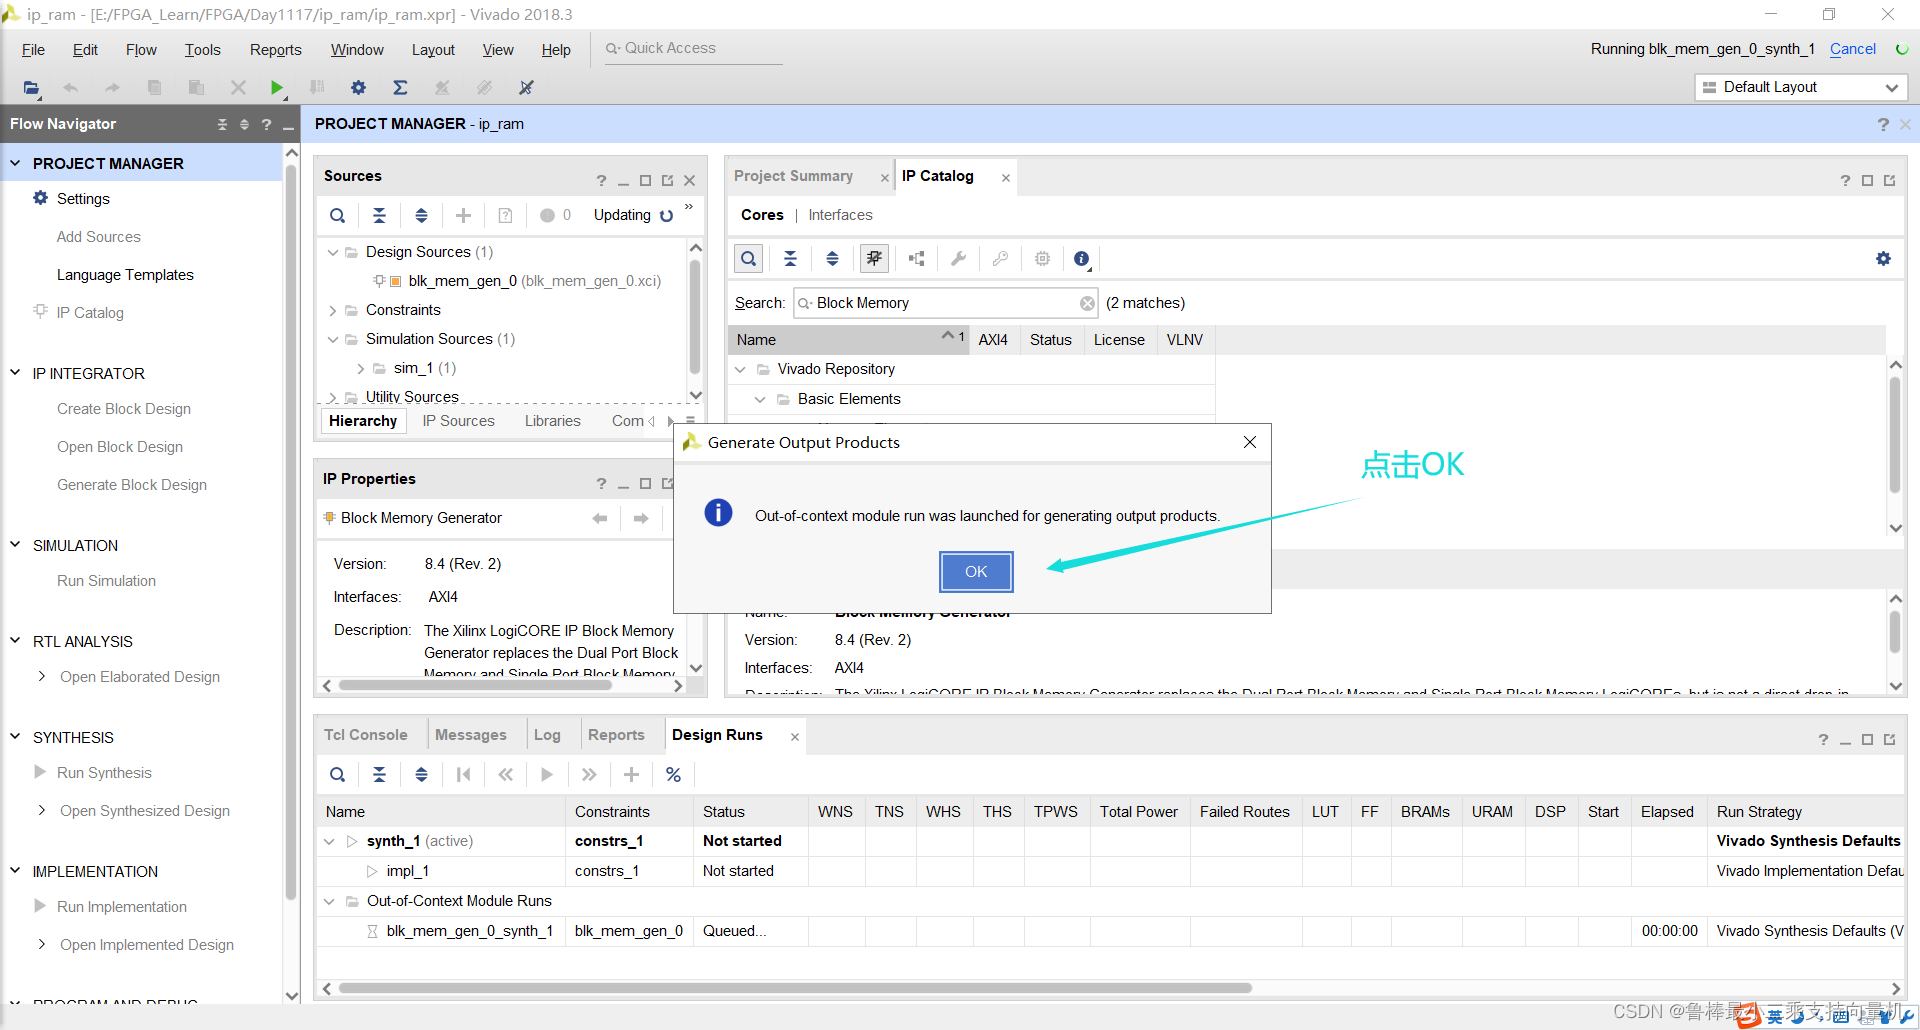Viewport: 1920px width, 1030px height.
Task: Select blk_mem_gen_0_synth_1 run row
Action: (1110, 931)
